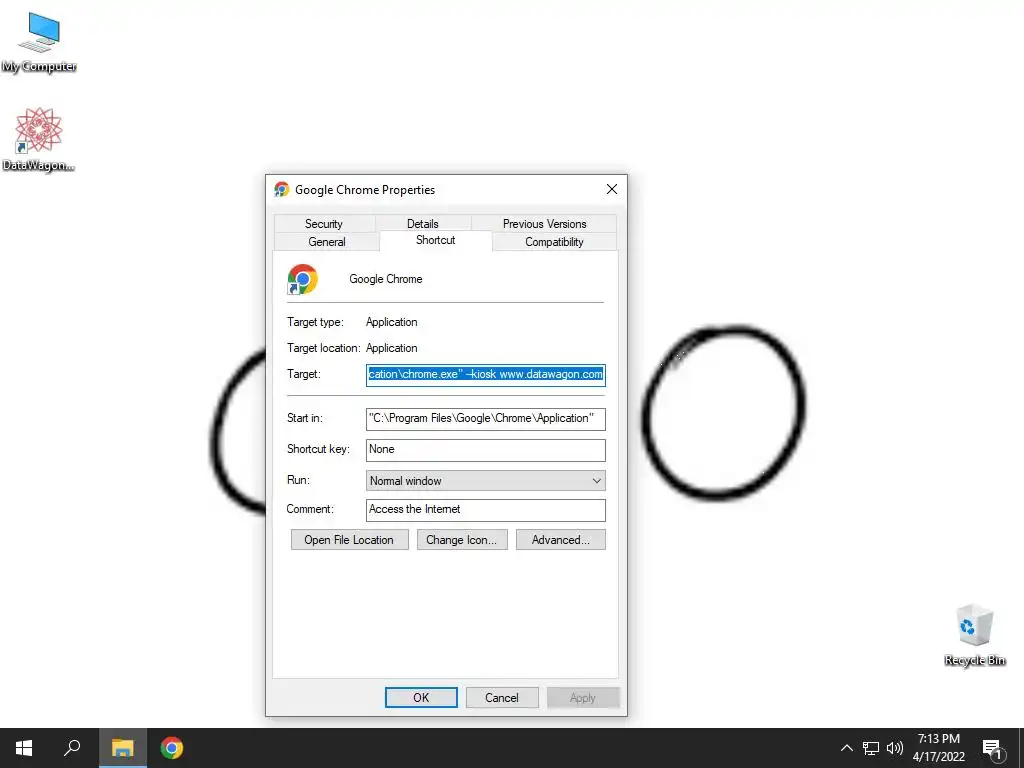Viewport: 1024px width, 768px height.
Task: Confirm with the OK button
Action: point(421,697)
